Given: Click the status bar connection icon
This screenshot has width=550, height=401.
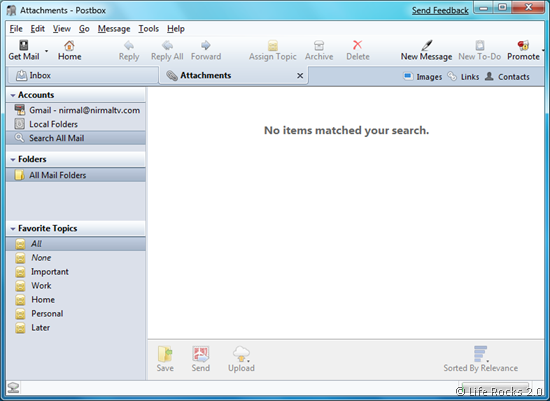Looking at the screenshot, I should coord(13,388).
